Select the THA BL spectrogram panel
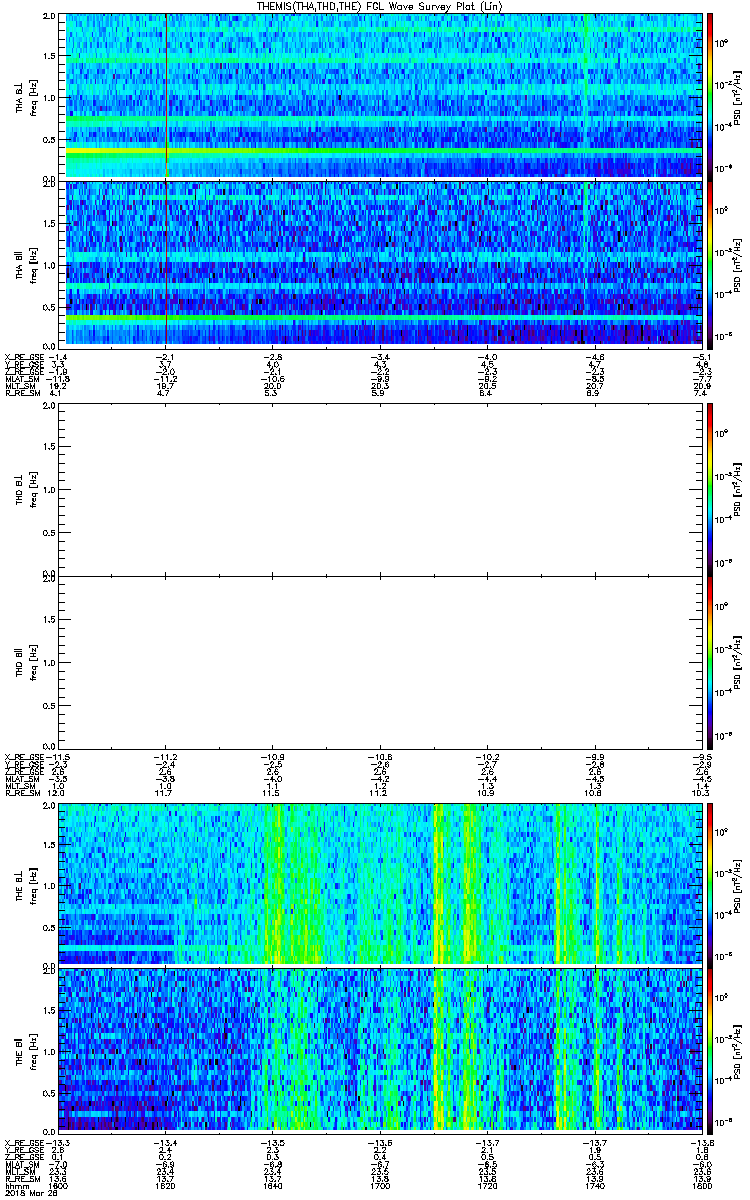750x1200 pixels. (x=380, y=95)
